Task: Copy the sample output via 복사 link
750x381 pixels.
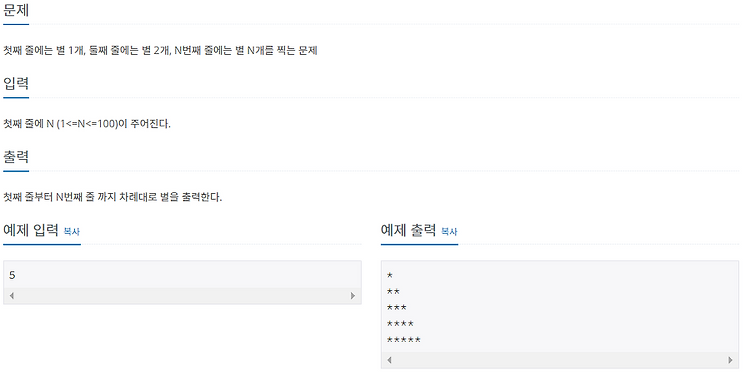Action: [x=449, y=231]
